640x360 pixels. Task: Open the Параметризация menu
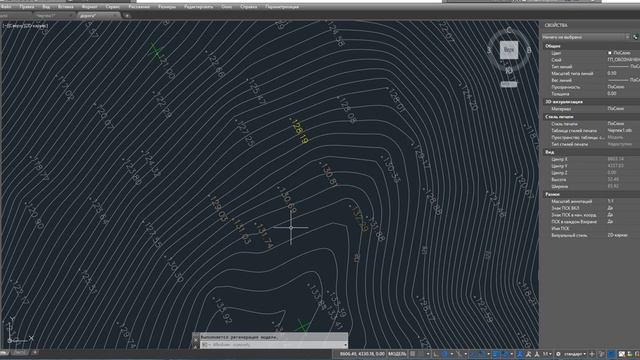(x=282, y=7)
